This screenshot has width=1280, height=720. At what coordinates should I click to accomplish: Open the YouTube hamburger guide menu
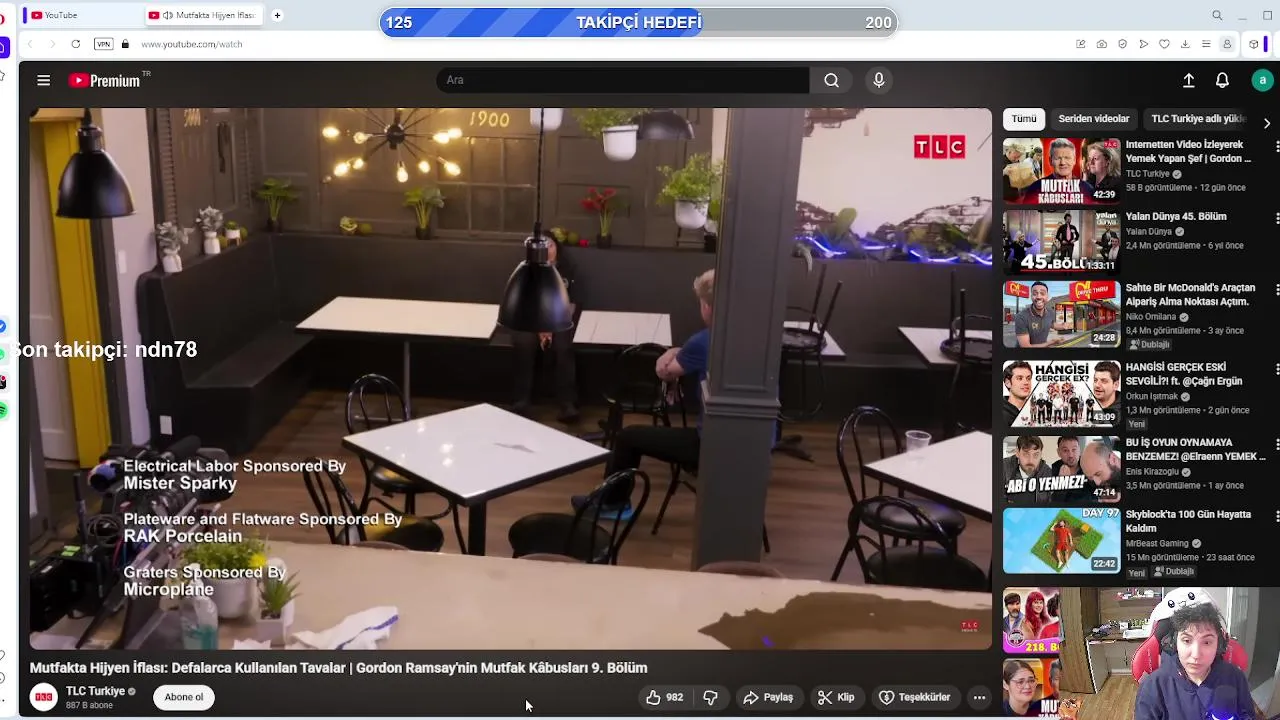43,80
